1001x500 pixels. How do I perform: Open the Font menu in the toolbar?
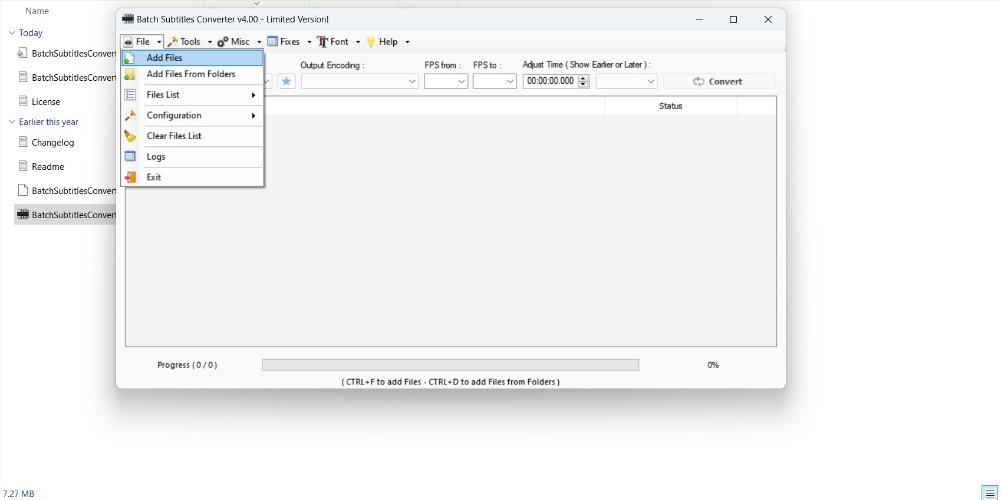tap(338, 42)
